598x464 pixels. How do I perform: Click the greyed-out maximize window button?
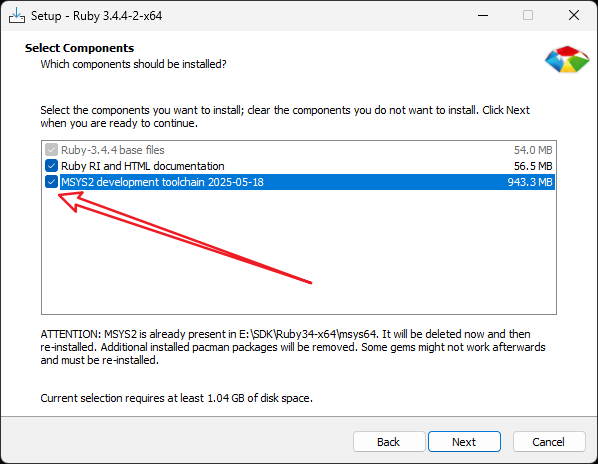[528, 16]
